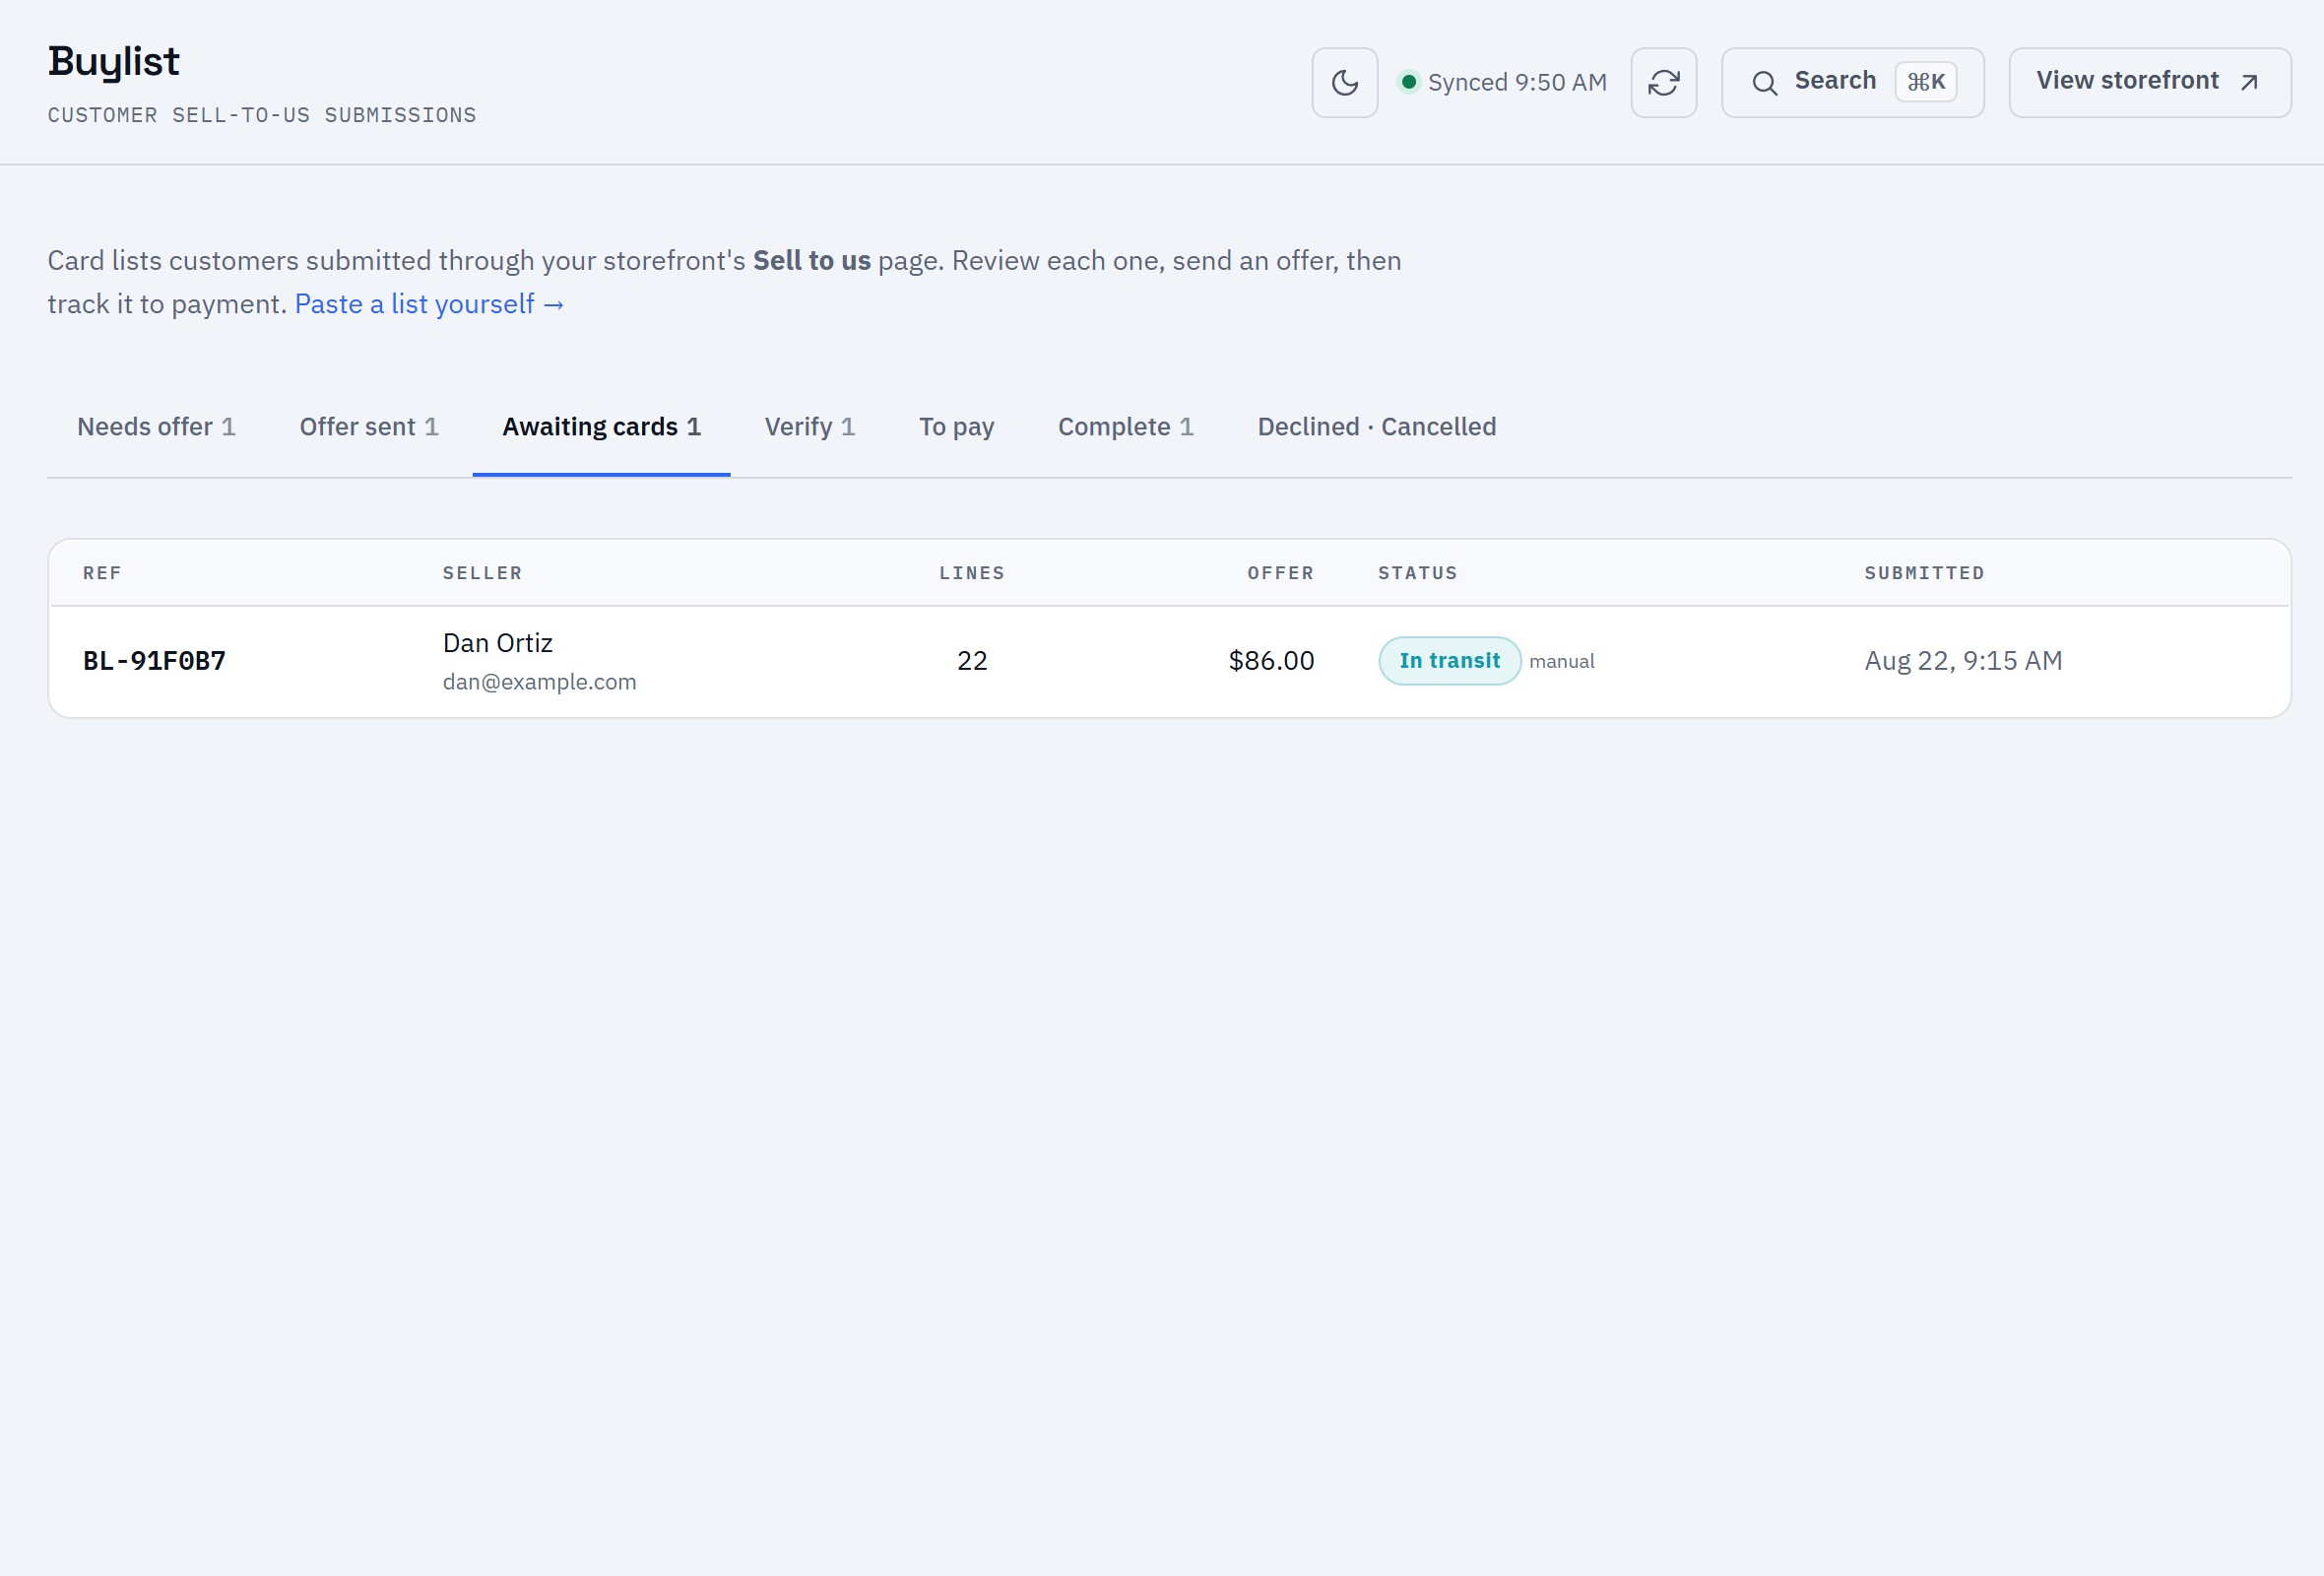
Task: Follow the Paste a list yourself link
Action: point(429,304)
